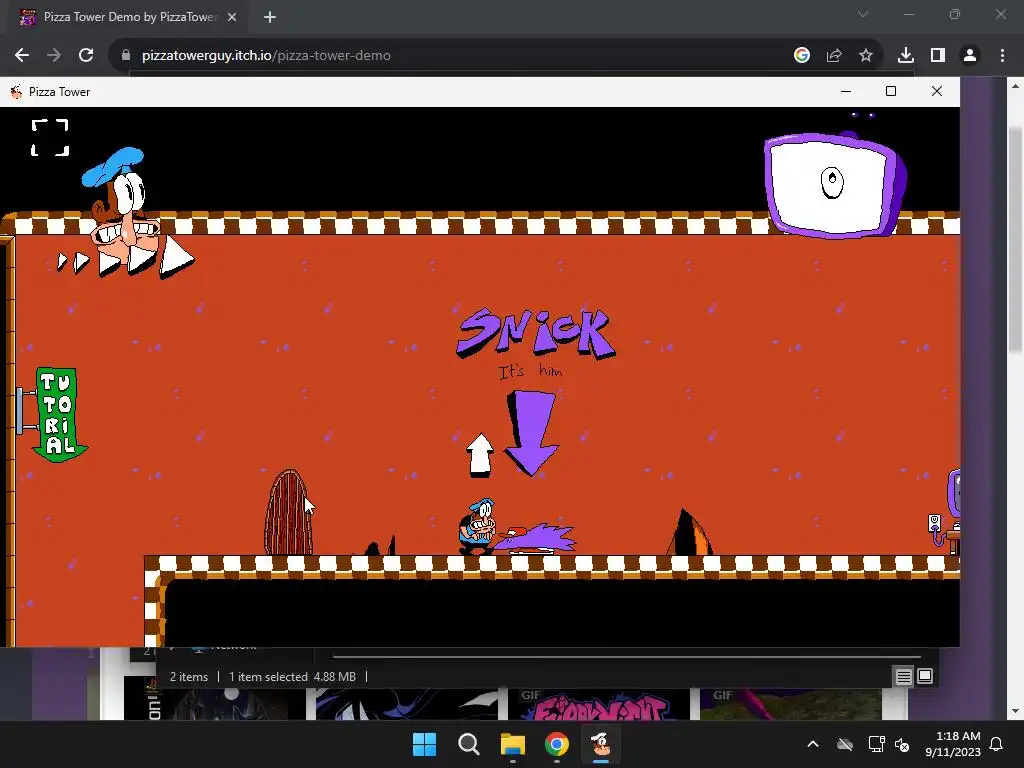The image size is (1024, 768).
Task: Reload the itch.io page
Action: (x=86, y=56)
